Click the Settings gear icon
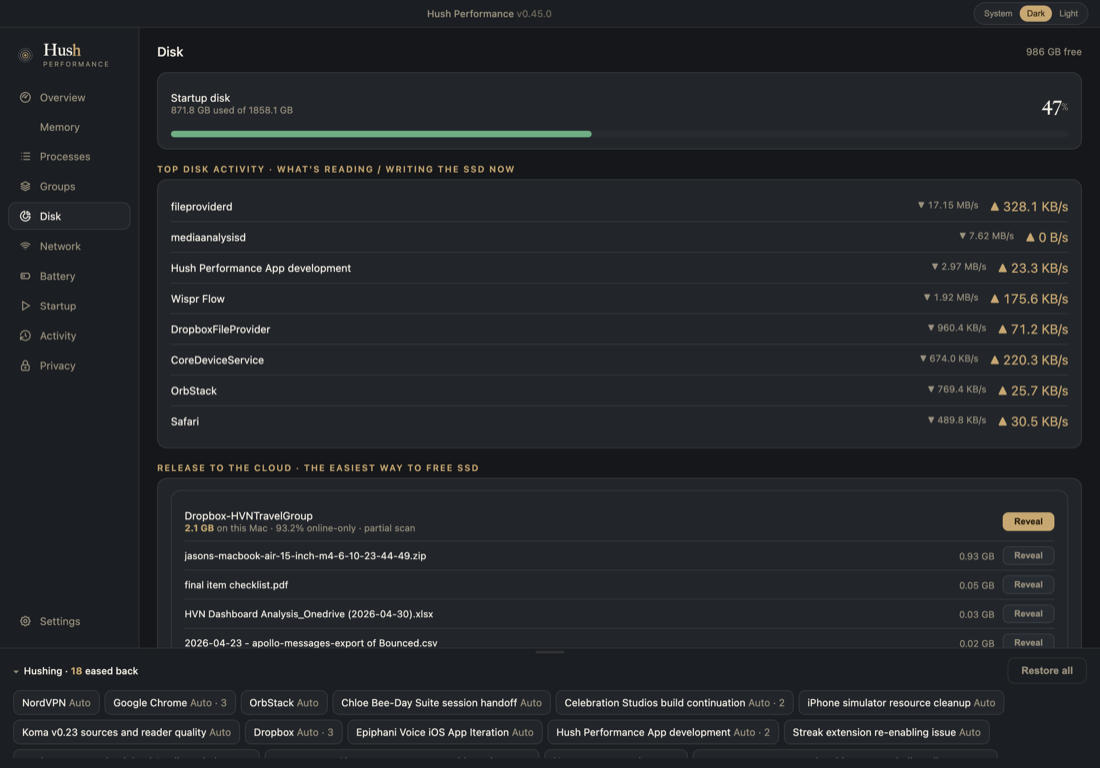 (25, 621)
